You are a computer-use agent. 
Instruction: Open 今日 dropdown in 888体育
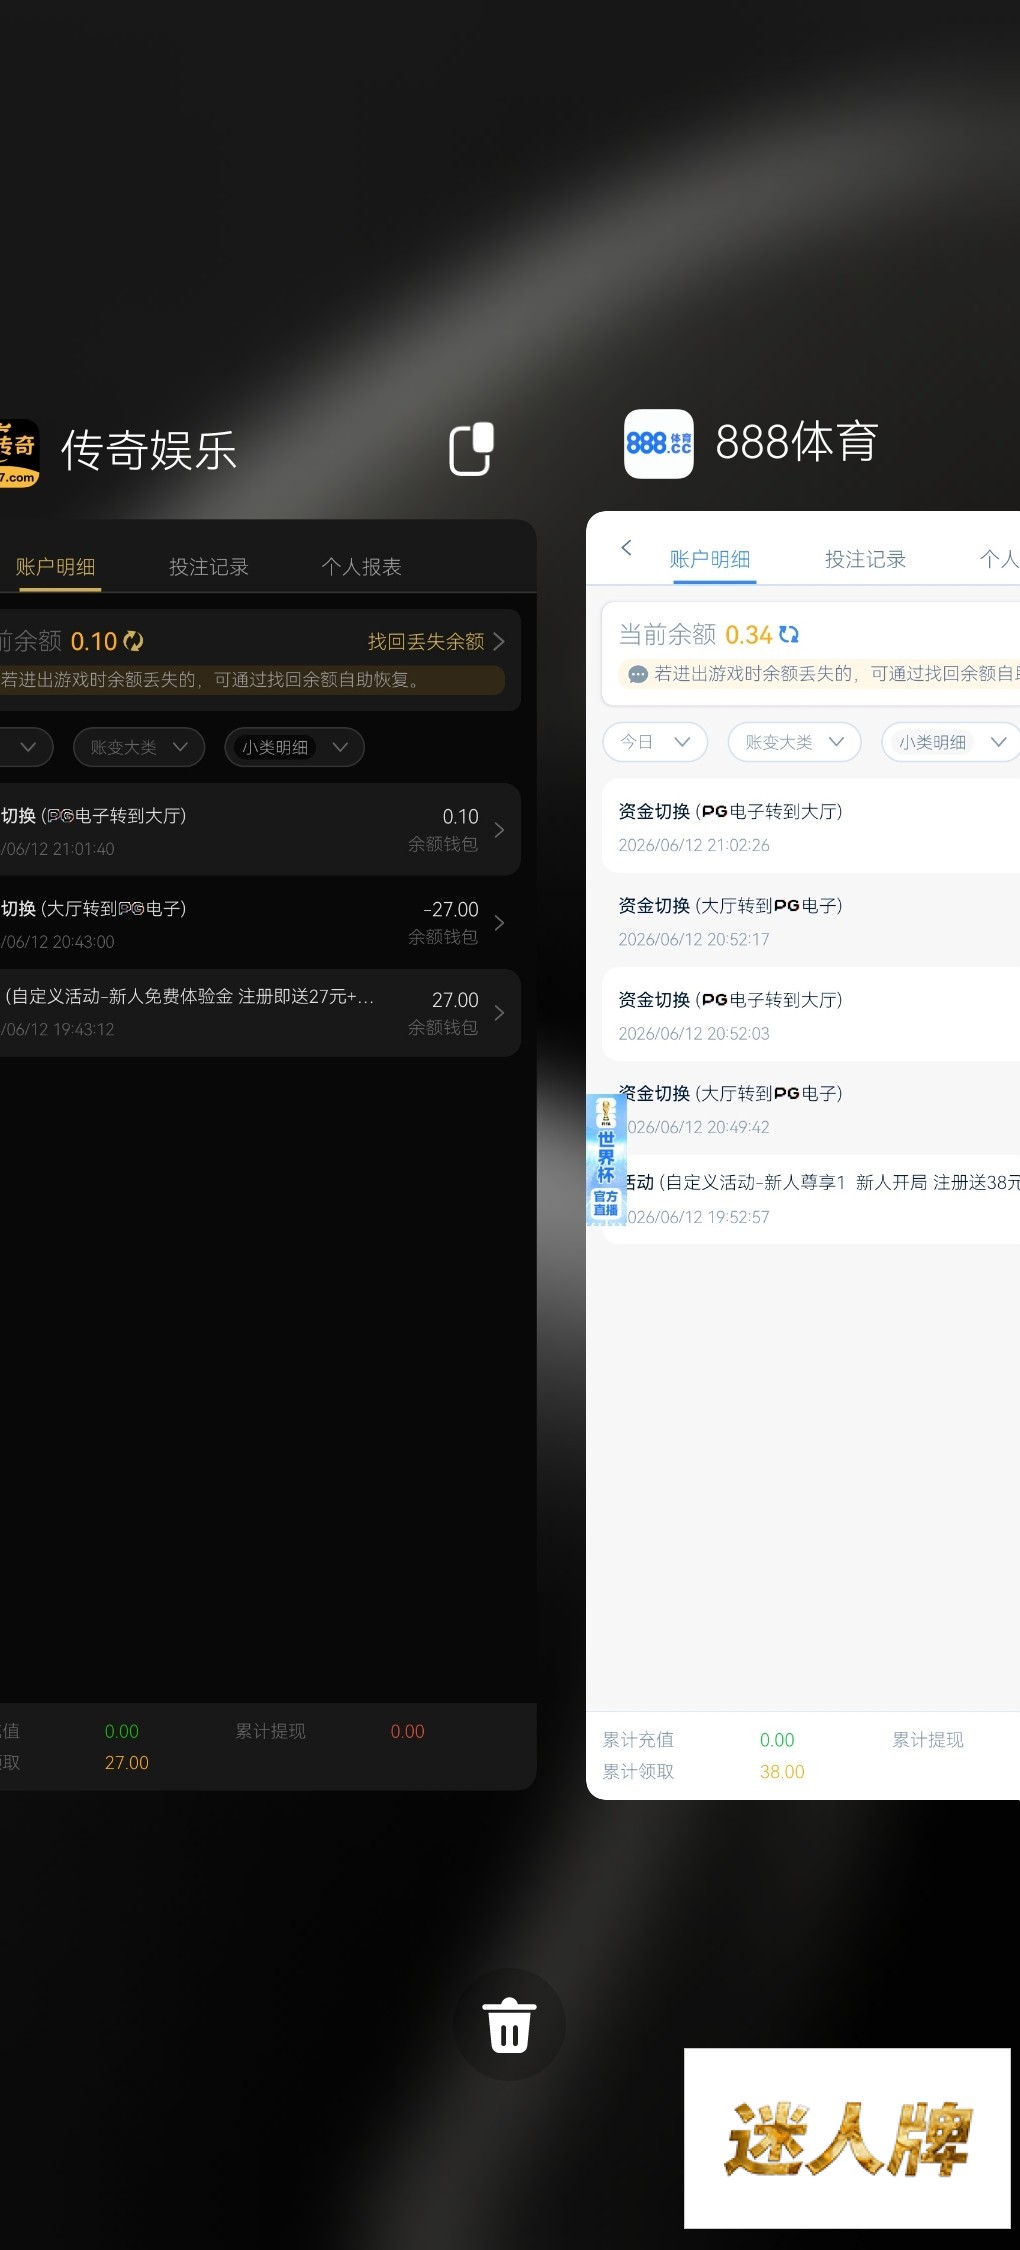pos(655,742)
